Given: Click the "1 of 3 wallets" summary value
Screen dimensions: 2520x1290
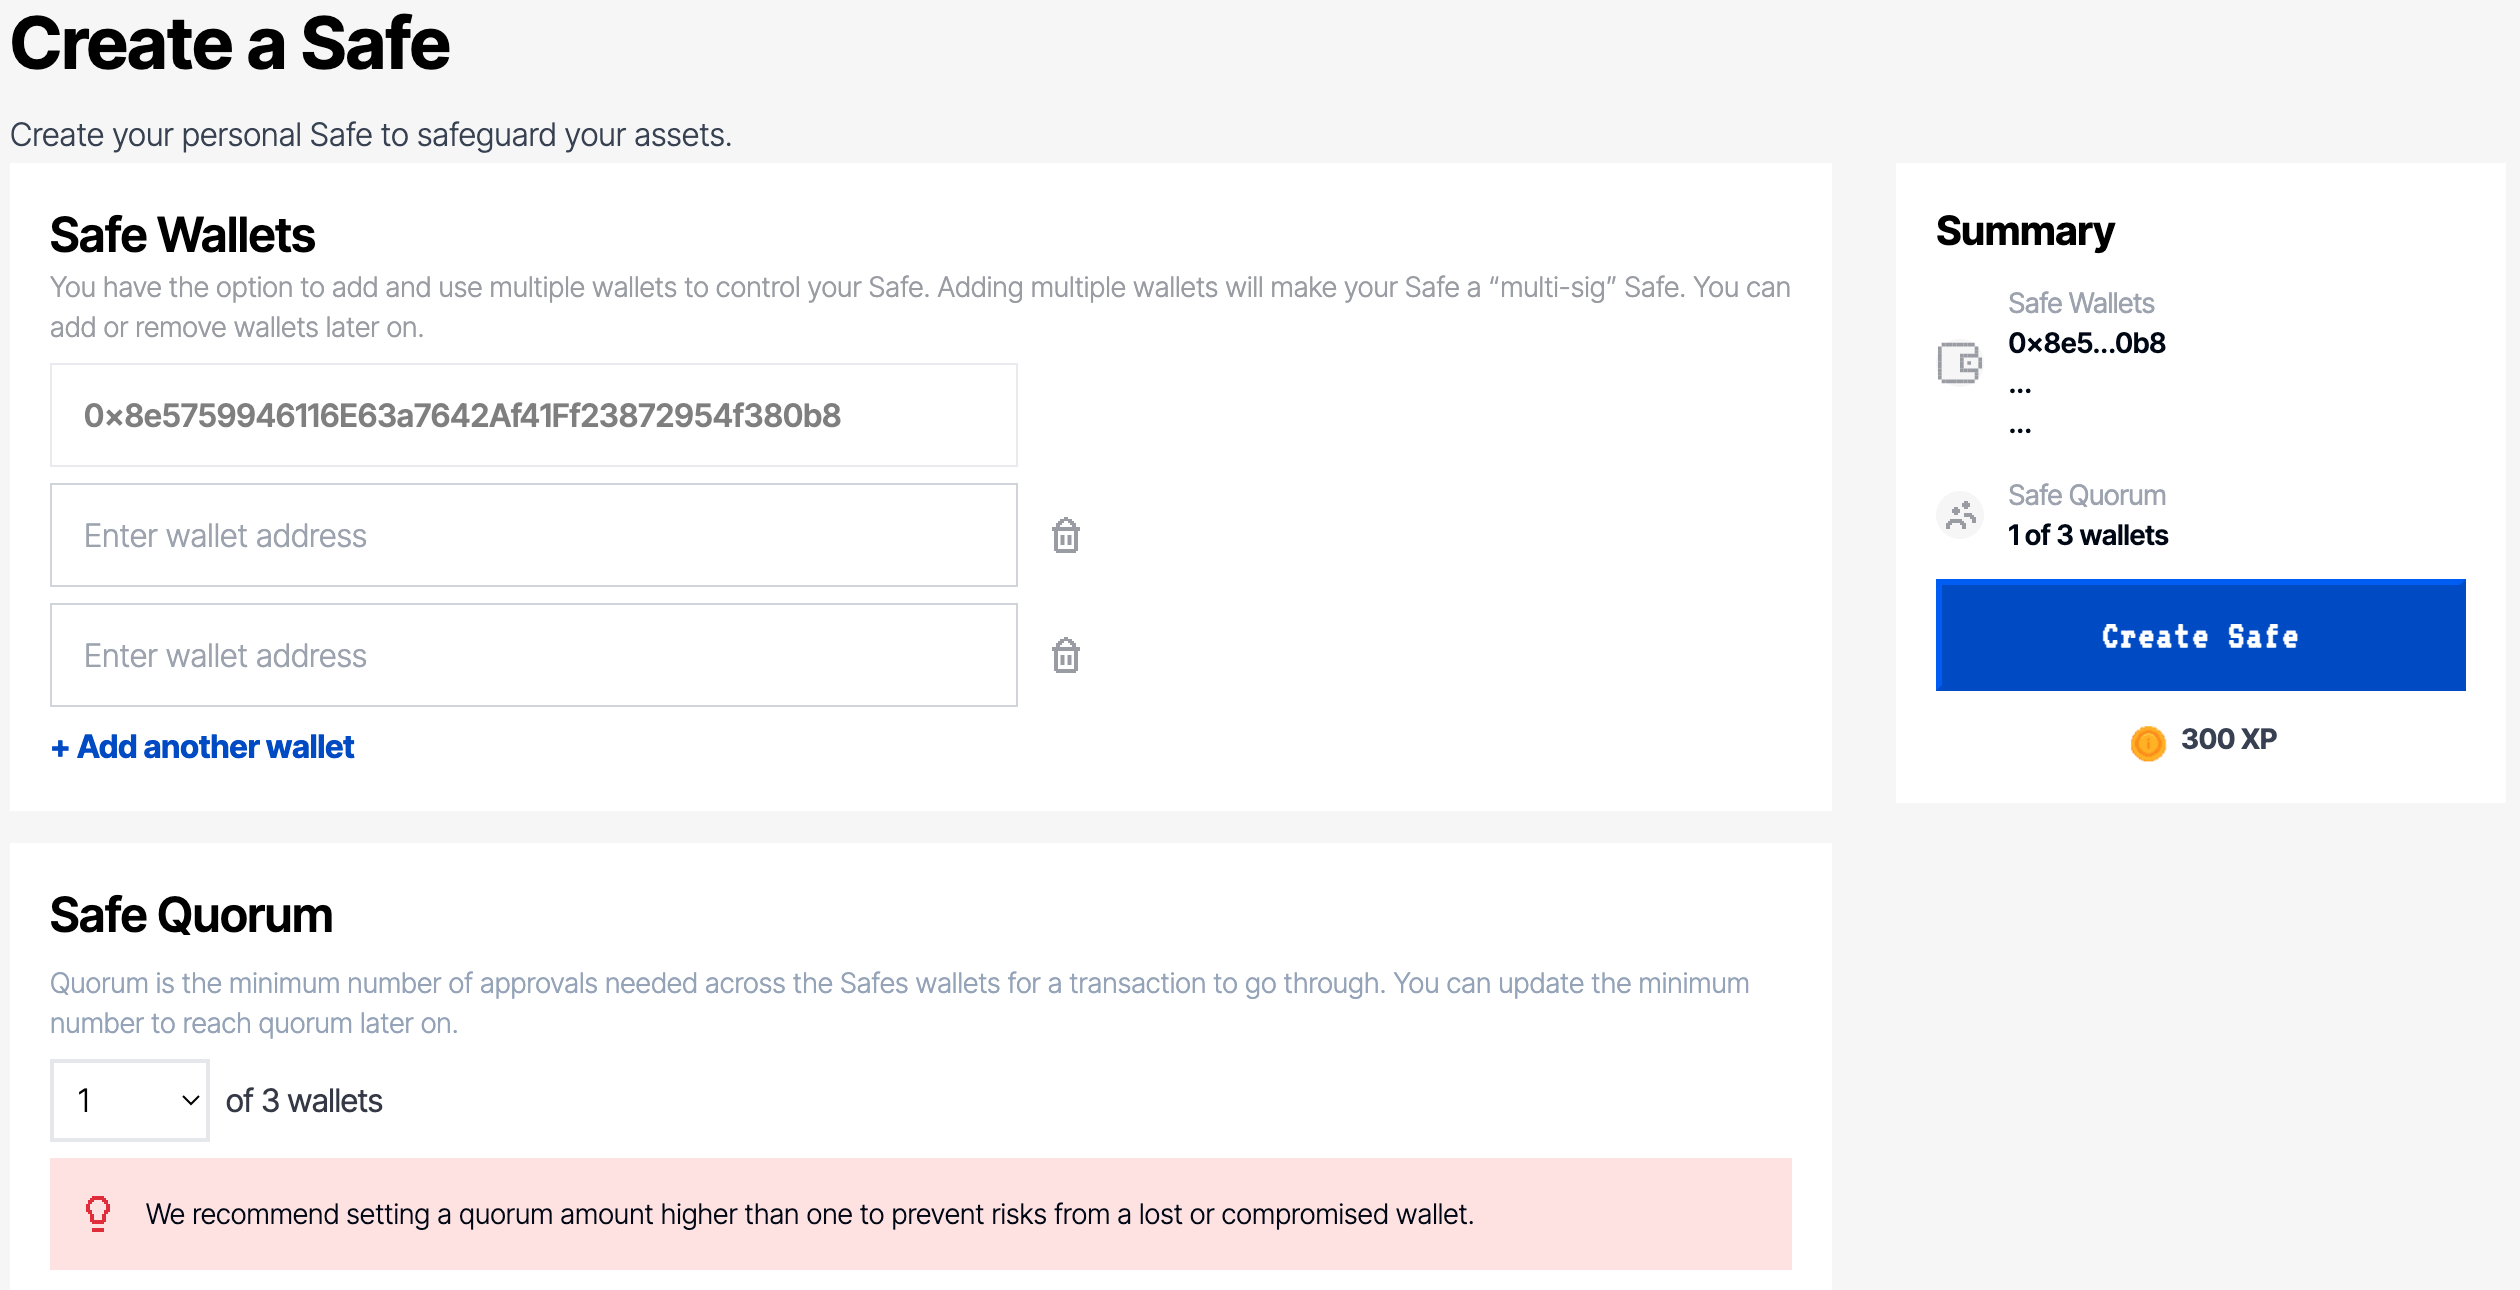Looking at the screenshot, I should tap(2088, 535).
